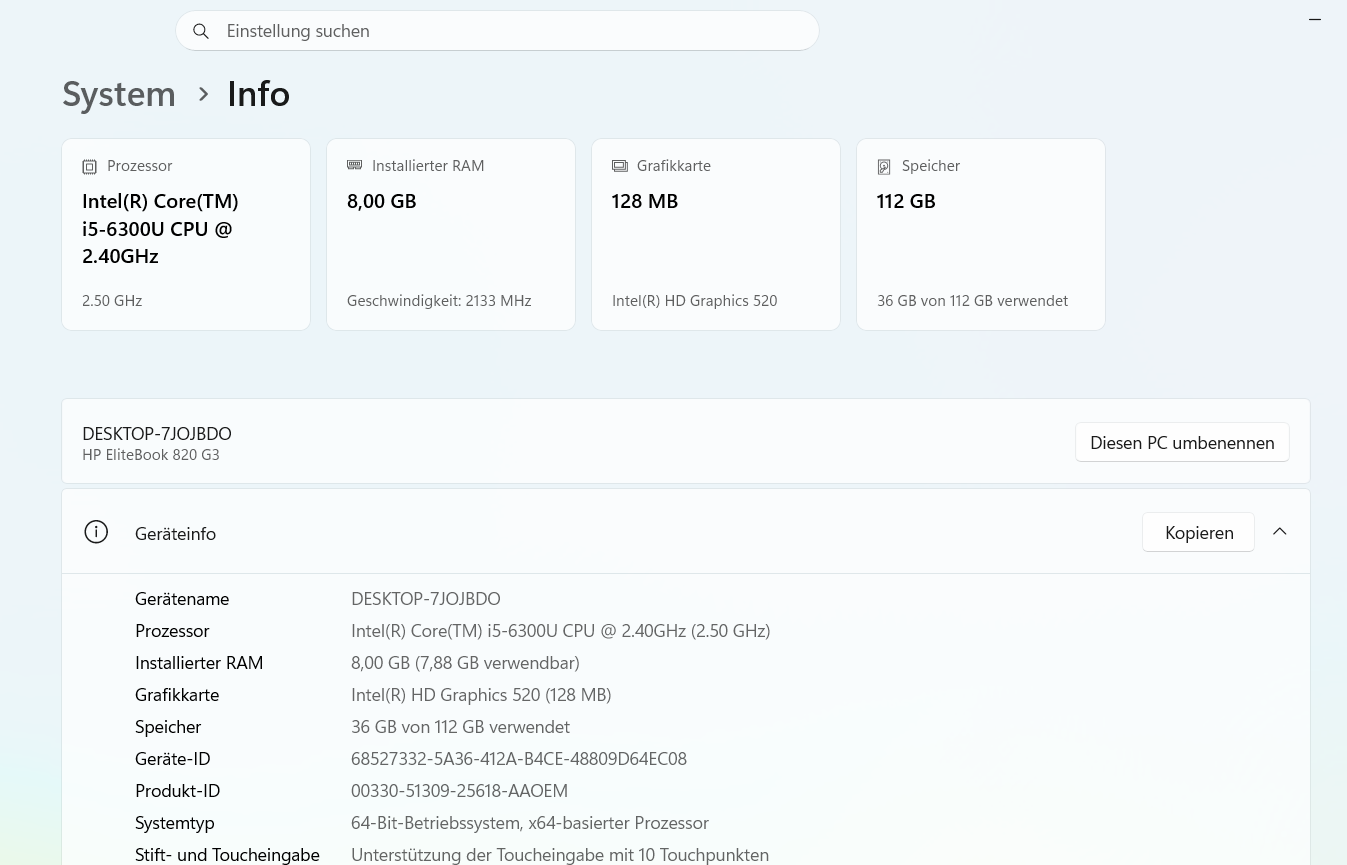
Task: Click 36 GB von 112 GB verwendet in card
Action: 972,301
